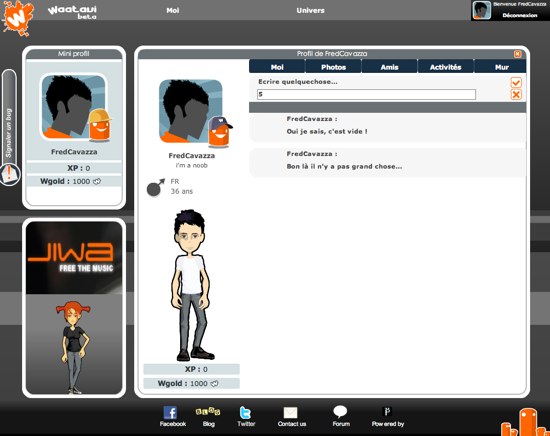
Task: Open the Powered by icon
Action: (x=387, y=411)
